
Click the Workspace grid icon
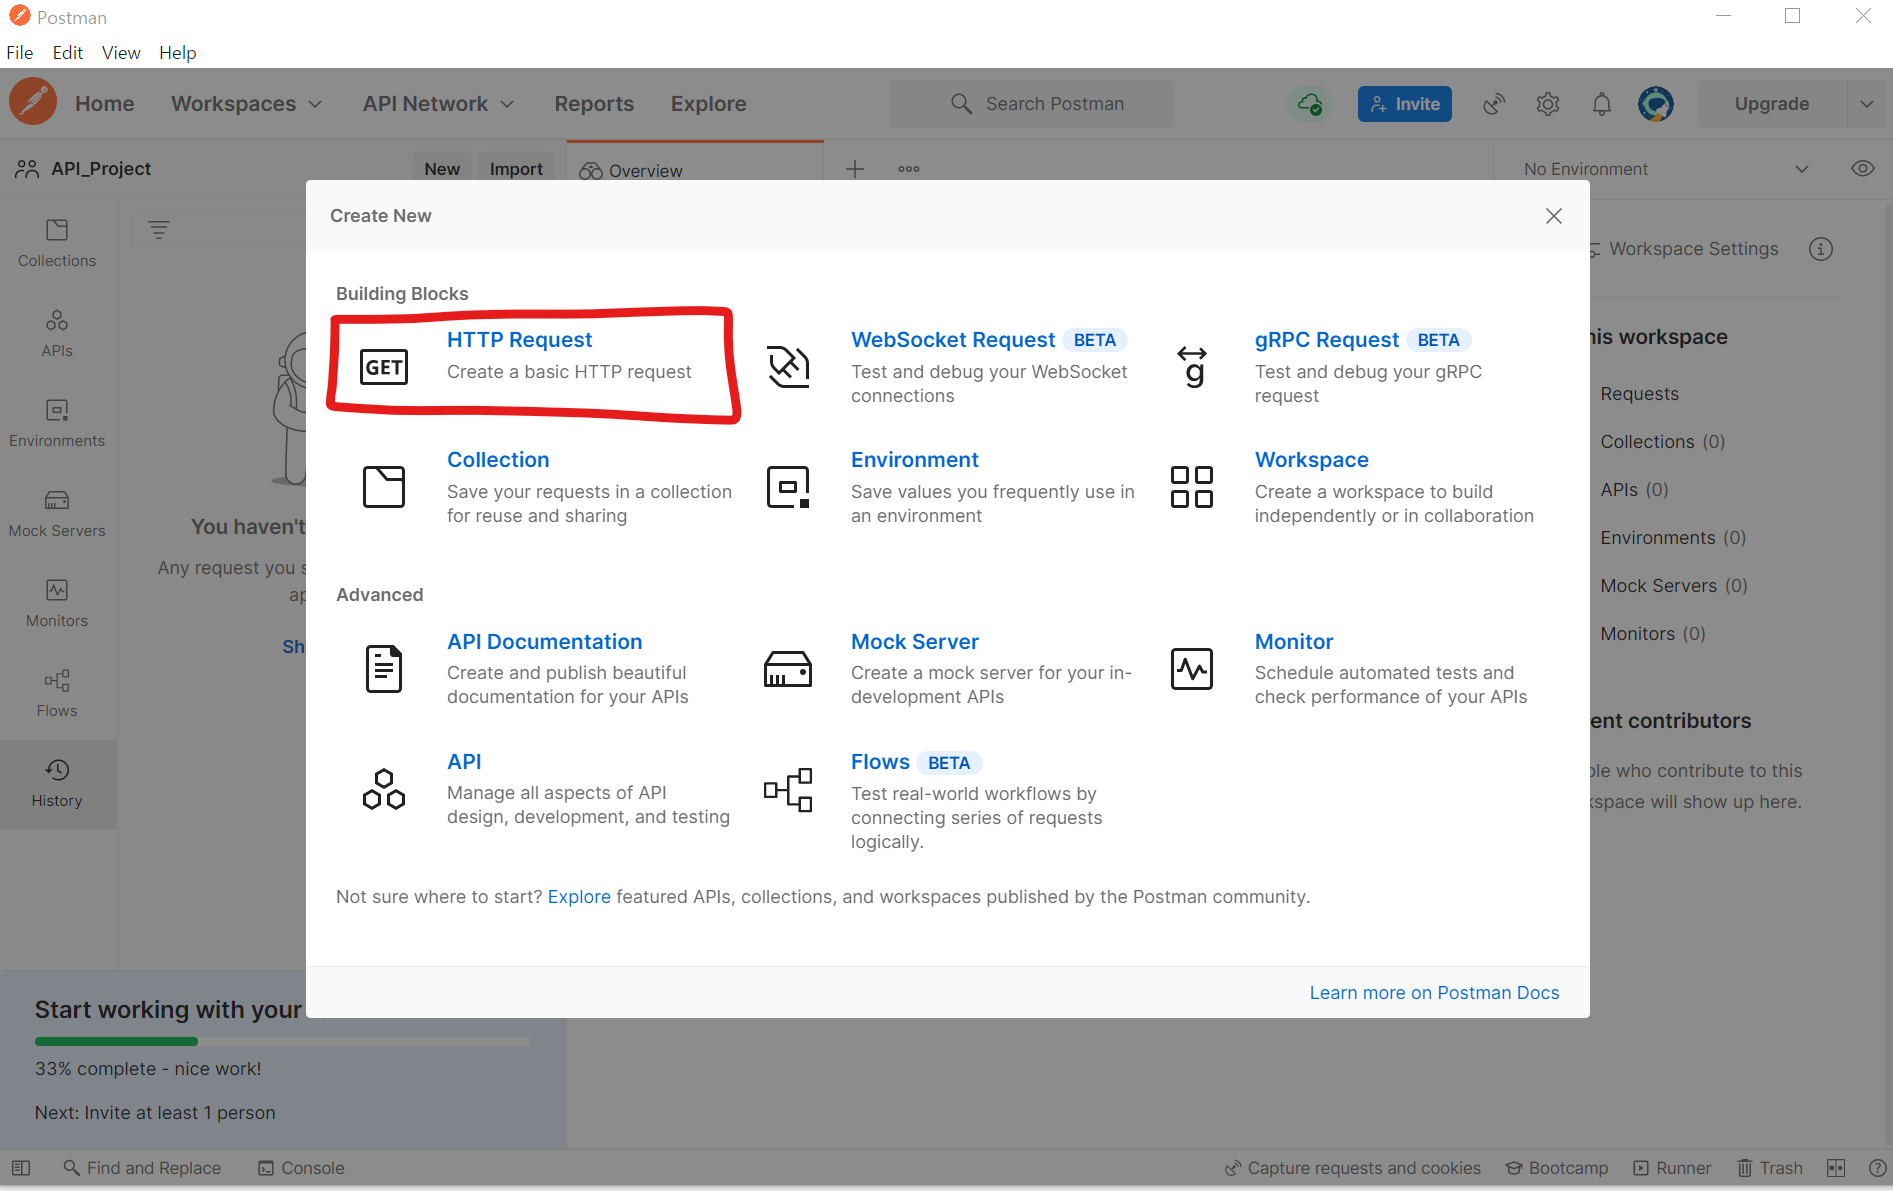pyautogui.click(x=1192, y=487)
